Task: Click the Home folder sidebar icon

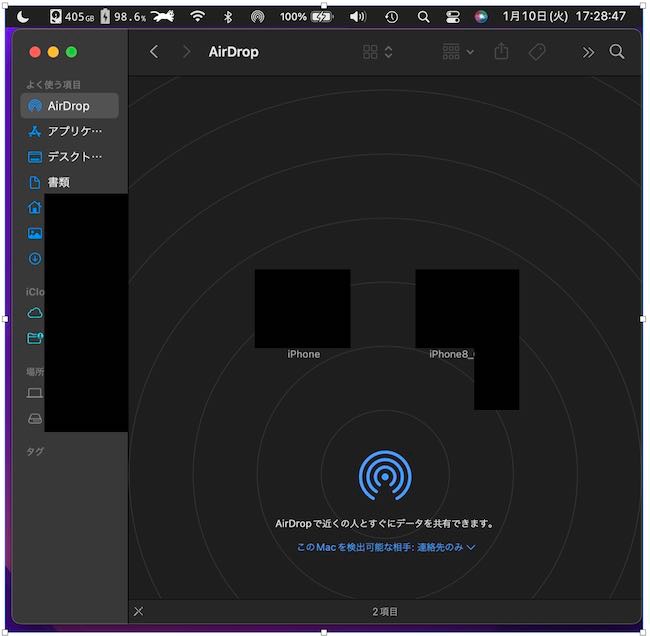Action: [35, 208]
